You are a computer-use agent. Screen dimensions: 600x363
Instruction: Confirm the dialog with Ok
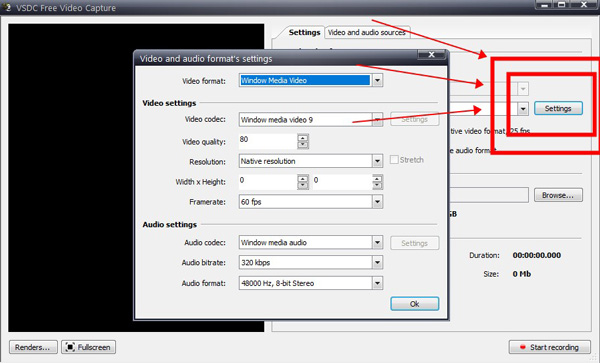click(x=414, y=304)
